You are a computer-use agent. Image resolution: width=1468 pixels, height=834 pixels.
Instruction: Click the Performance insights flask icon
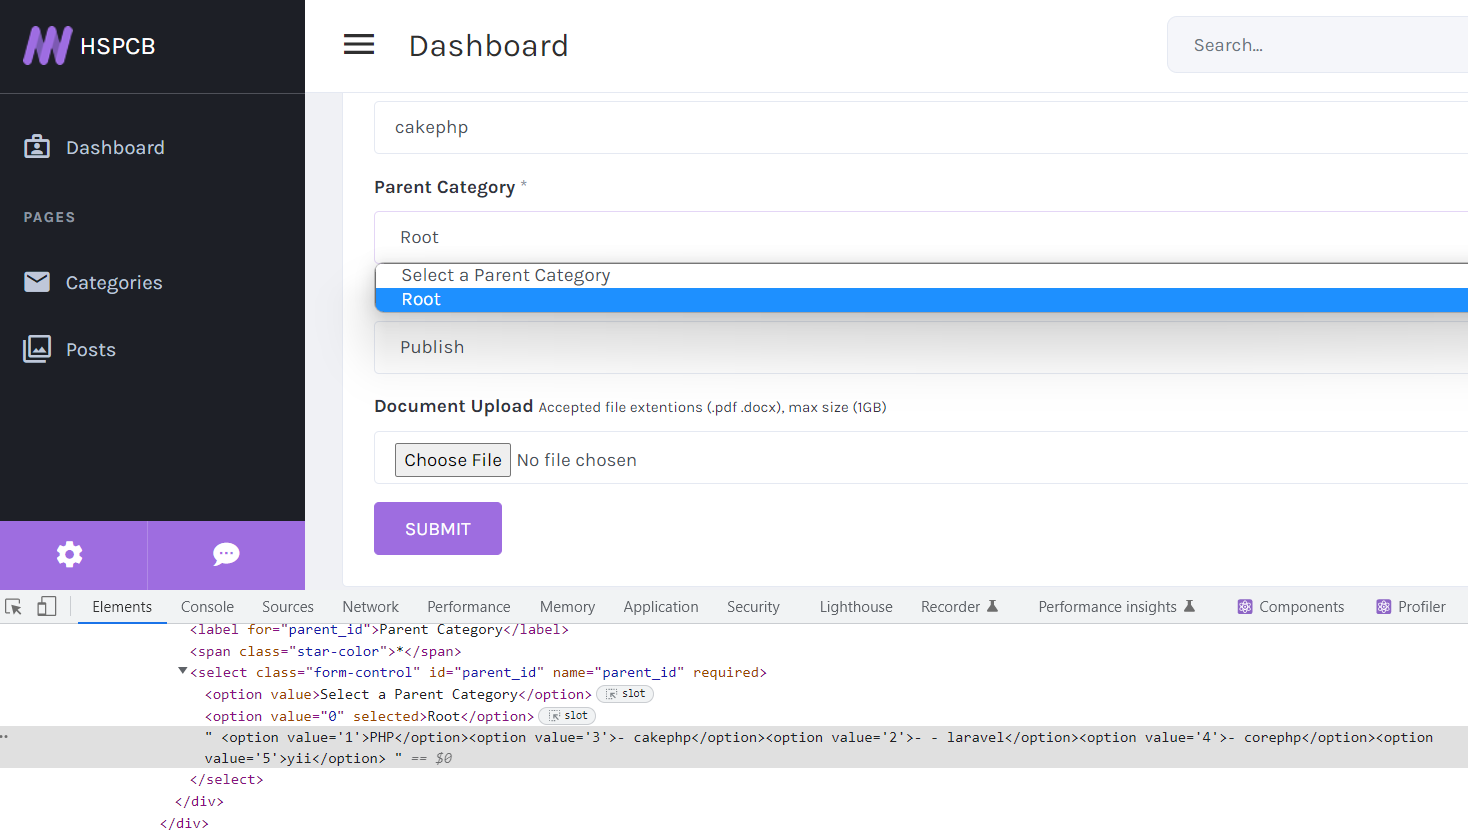1190,606
